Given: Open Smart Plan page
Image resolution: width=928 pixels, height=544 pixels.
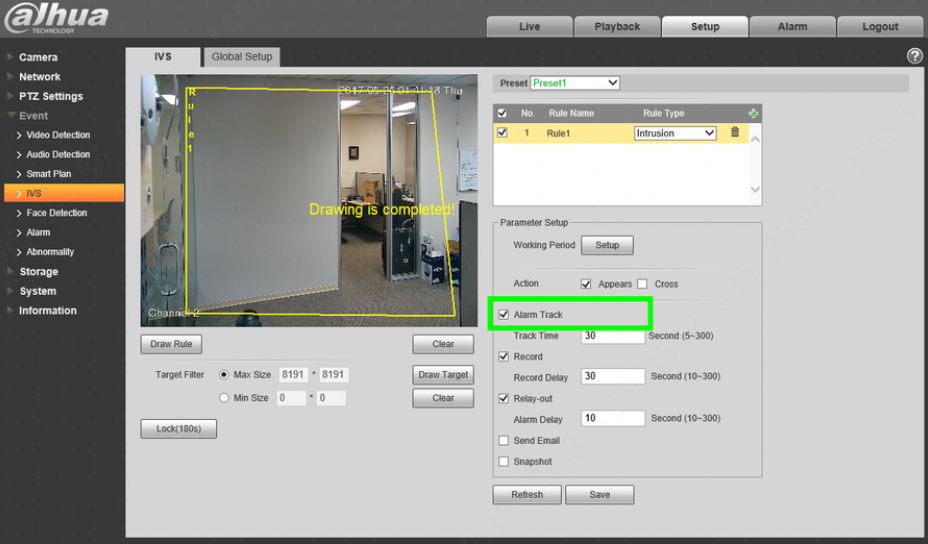Looking at the screenshot, I should pyautogui.click(x=49, y=174).
